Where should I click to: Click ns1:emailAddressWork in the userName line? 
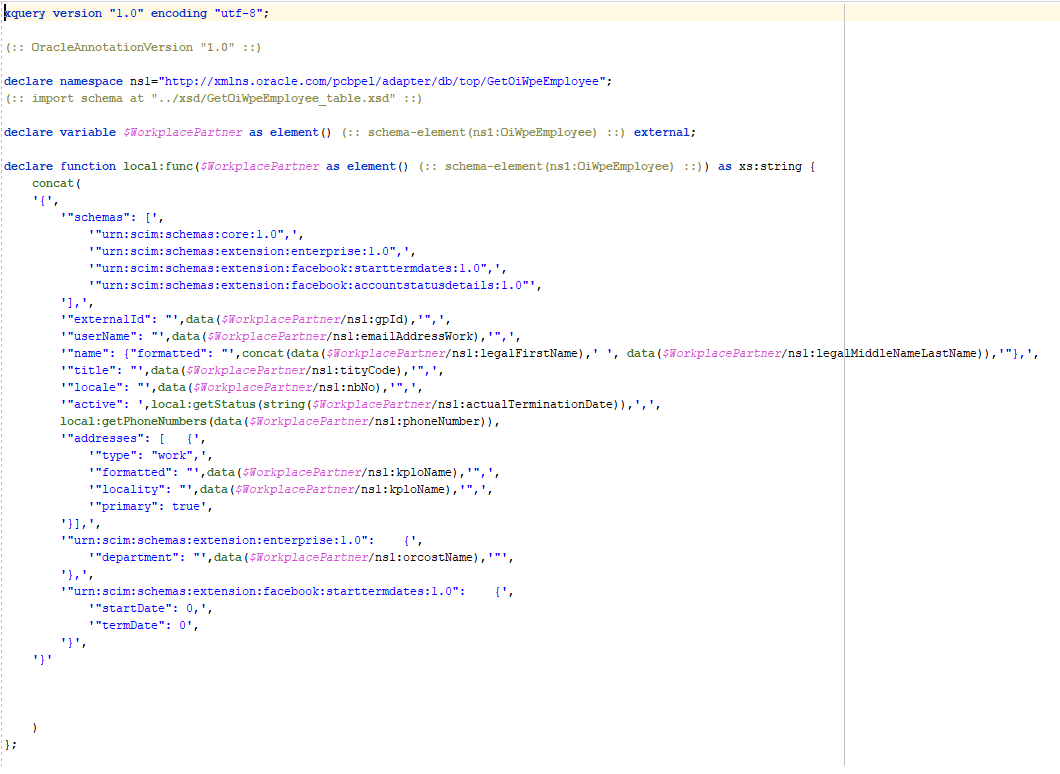coord(403,336)
